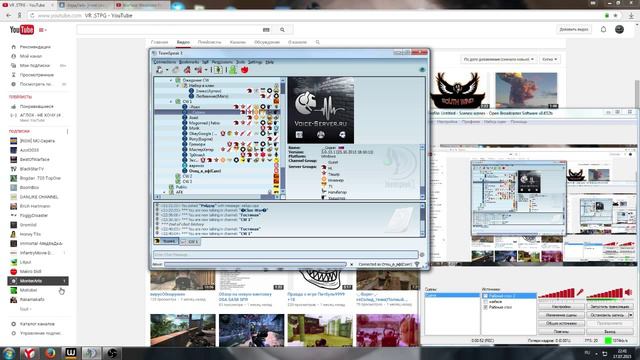Open Сетка view dropdown
640x360 pixels.
click(549, 59)
